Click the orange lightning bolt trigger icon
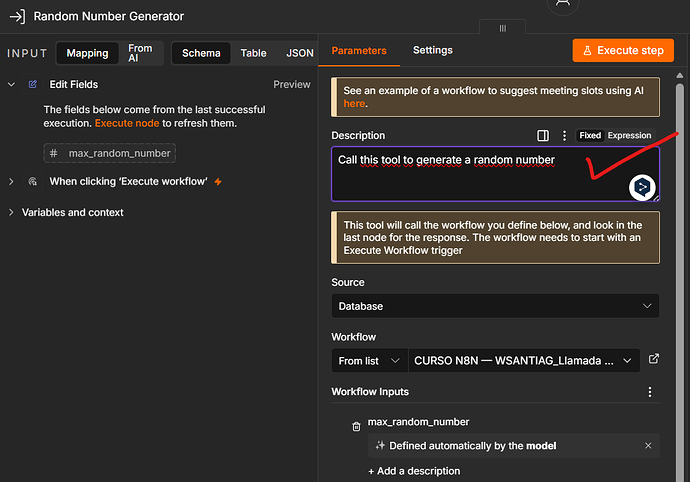 point(218,181)
